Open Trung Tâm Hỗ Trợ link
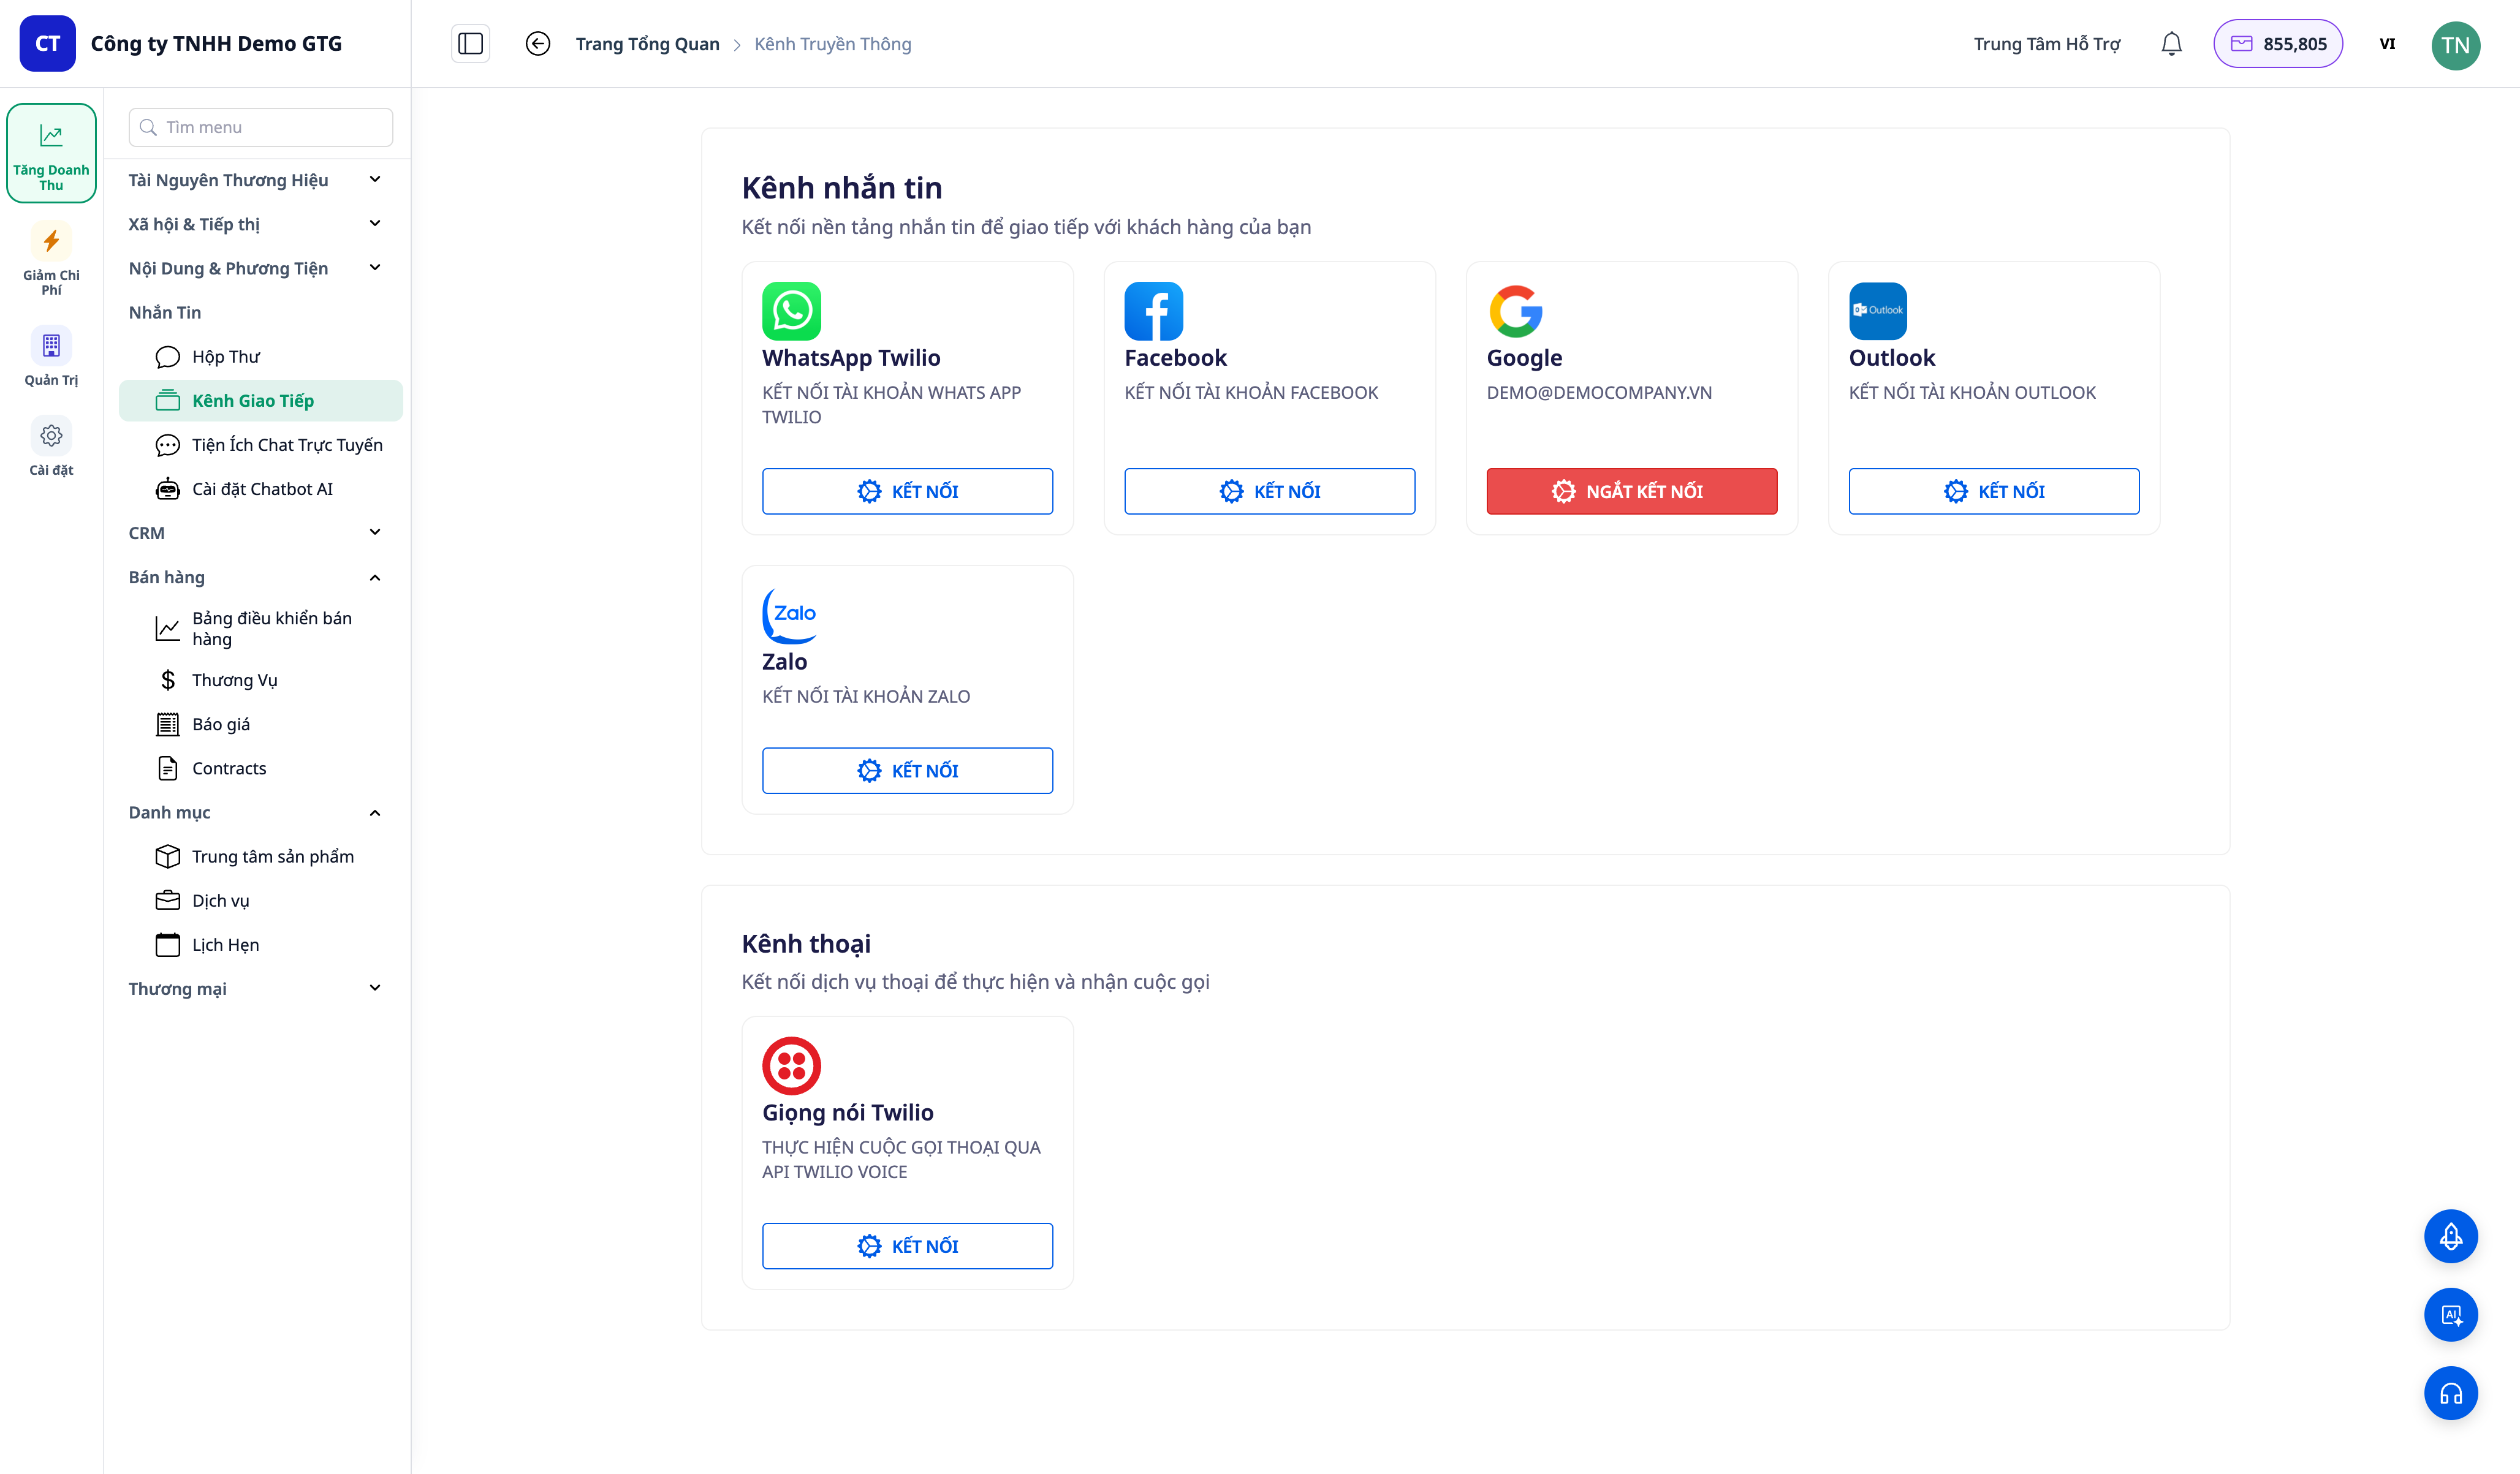This screenshot has width=2520, height=1474. point(2046,44)
